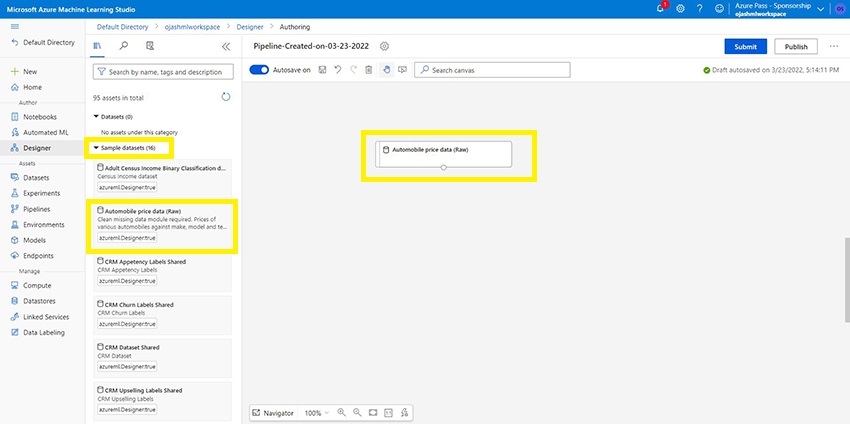Open the hamburger navigation menu

pyautogui.click(x=15, y=27)
